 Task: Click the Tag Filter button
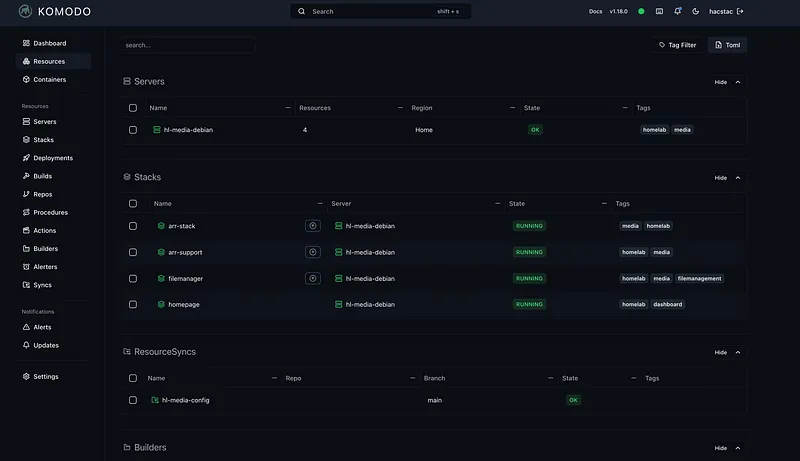click(x=677, y=45)
